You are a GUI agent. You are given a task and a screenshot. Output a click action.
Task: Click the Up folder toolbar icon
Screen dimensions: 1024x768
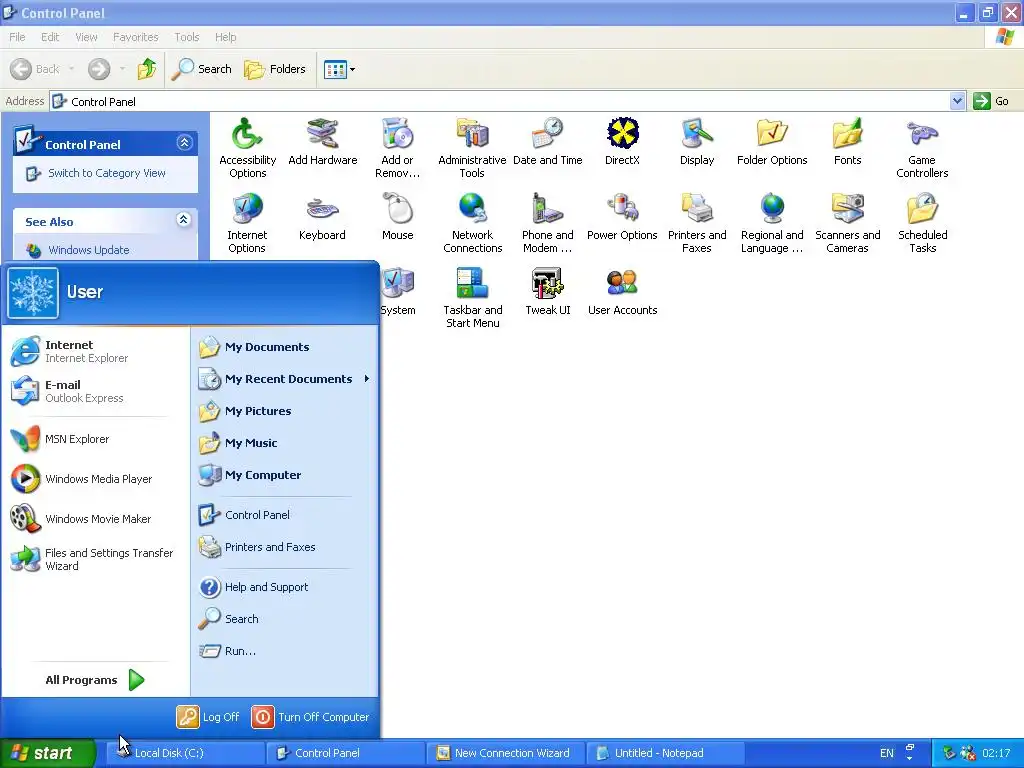(x=147, y=69)
